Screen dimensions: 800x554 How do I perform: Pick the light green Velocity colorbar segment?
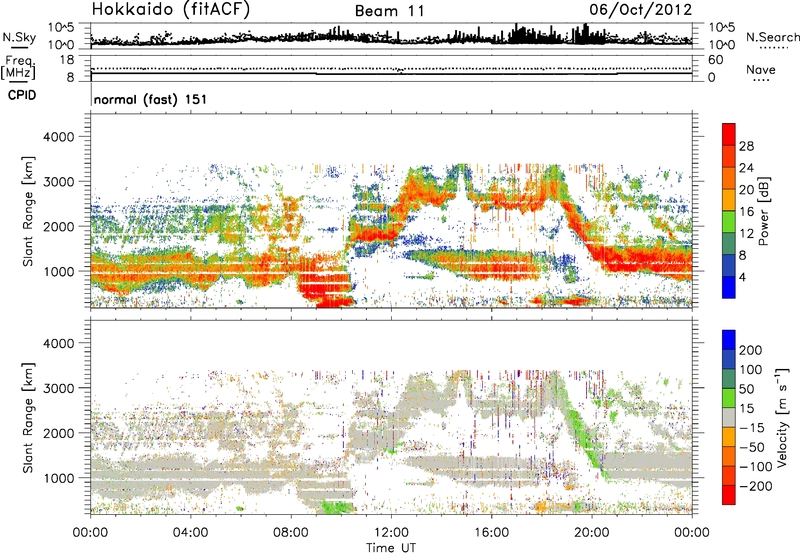pos(729,398)
